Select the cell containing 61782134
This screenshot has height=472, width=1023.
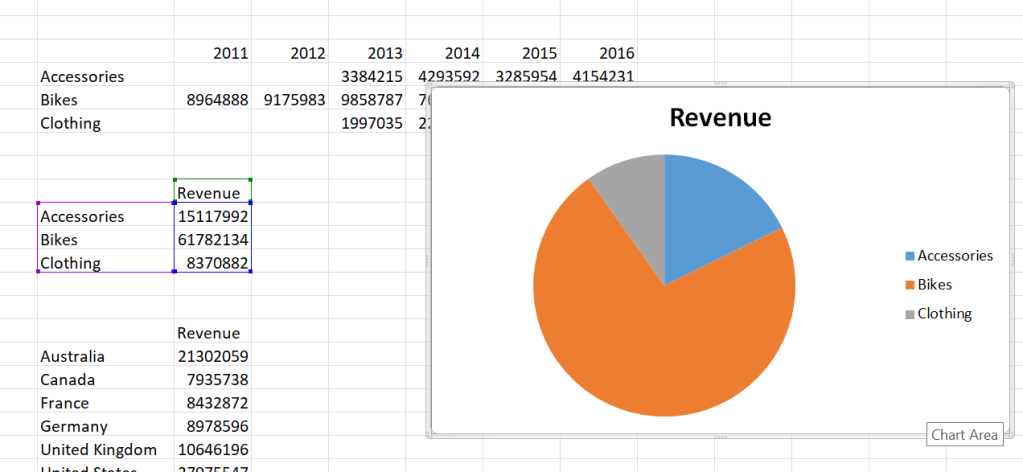click(x=212, y=240)
